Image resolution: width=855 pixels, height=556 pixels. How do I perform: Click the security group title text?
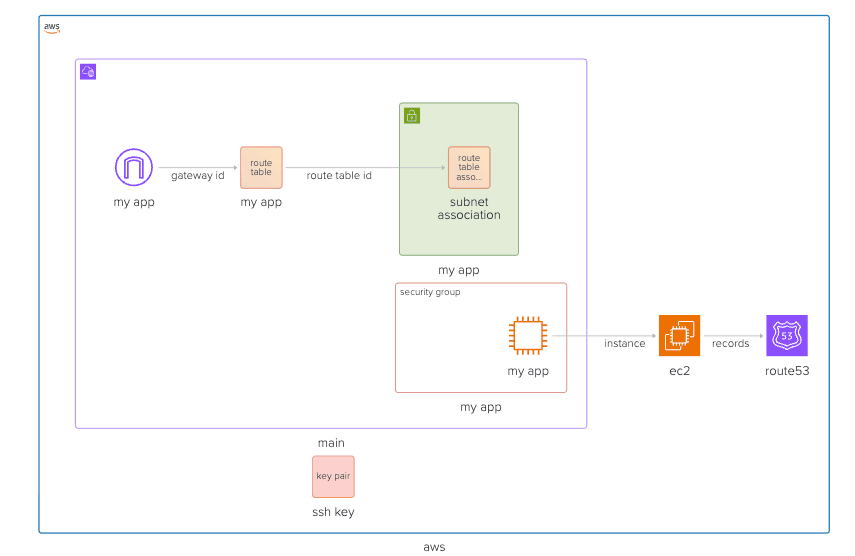tap(430, 292)
